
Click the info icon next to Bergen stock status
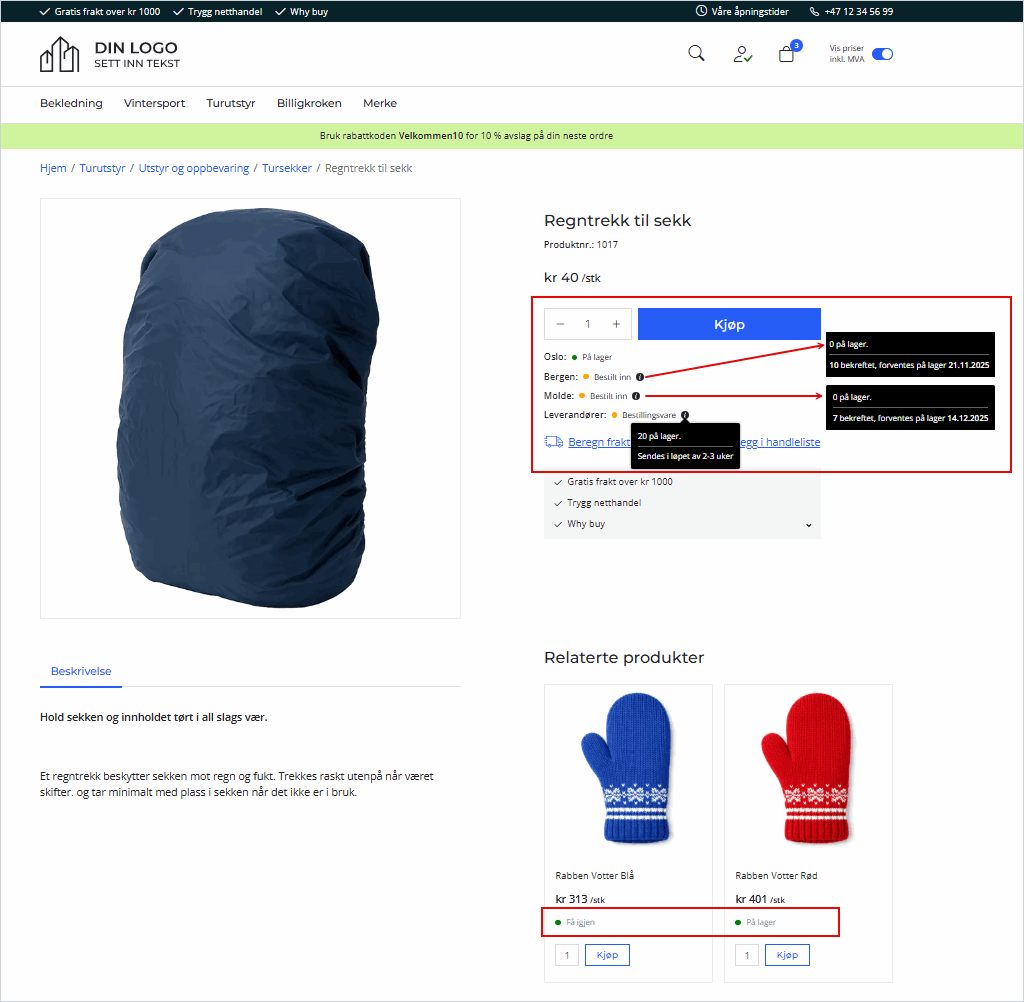point(639,377)
